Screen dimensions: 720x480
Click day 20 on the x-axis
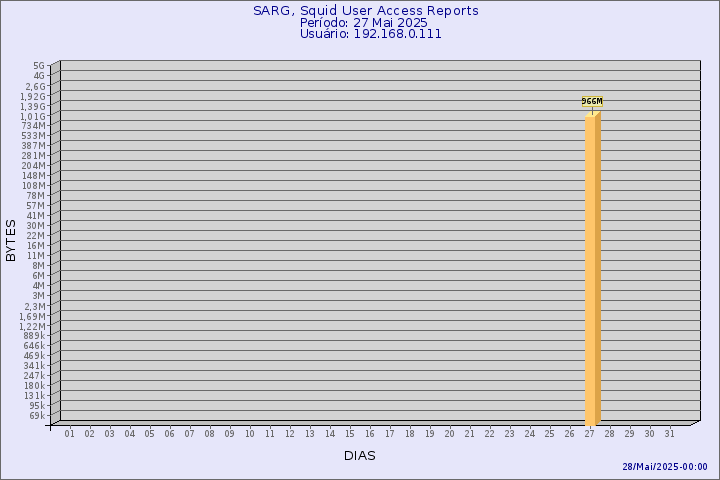point(450,434)
